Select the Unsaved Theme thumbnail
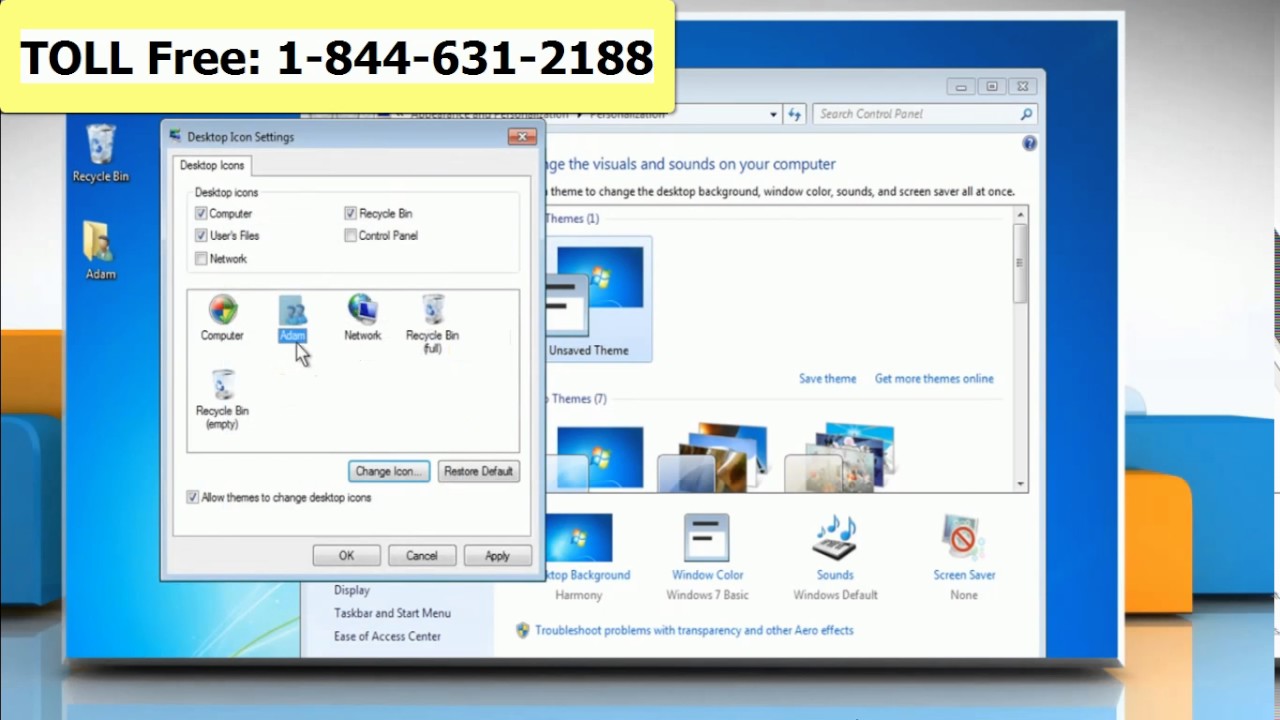 pos(598,299)
